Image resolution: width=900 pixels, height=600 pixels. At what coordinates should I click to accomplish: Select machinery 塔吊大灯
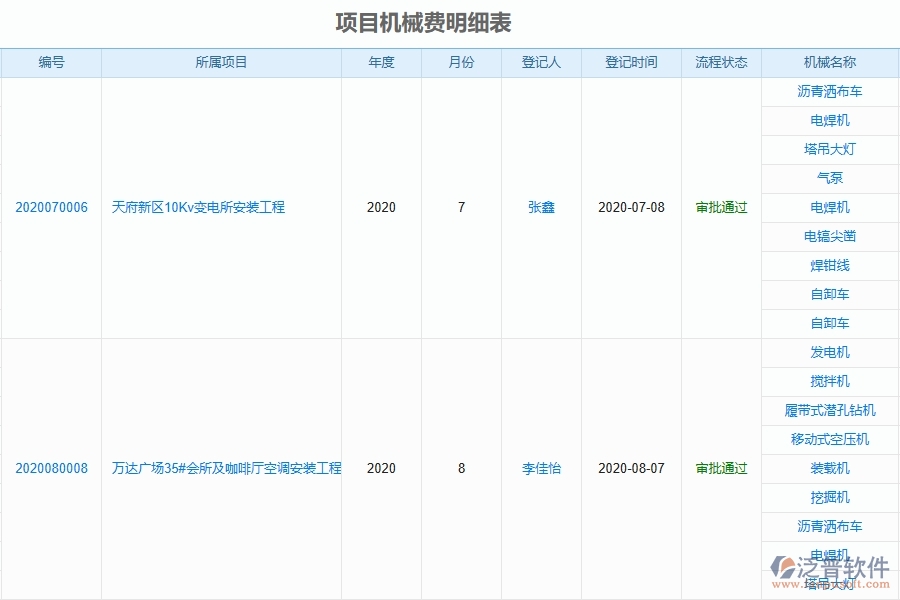pos(827,149)
